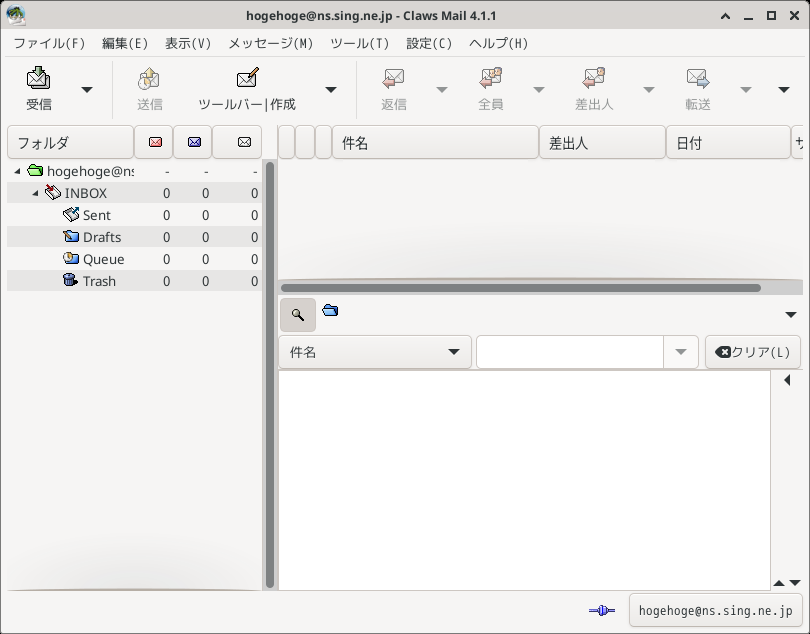This screenshot has height=634, width=810.
Task: Open the 転送 forward options arrow
Action: 745,90
